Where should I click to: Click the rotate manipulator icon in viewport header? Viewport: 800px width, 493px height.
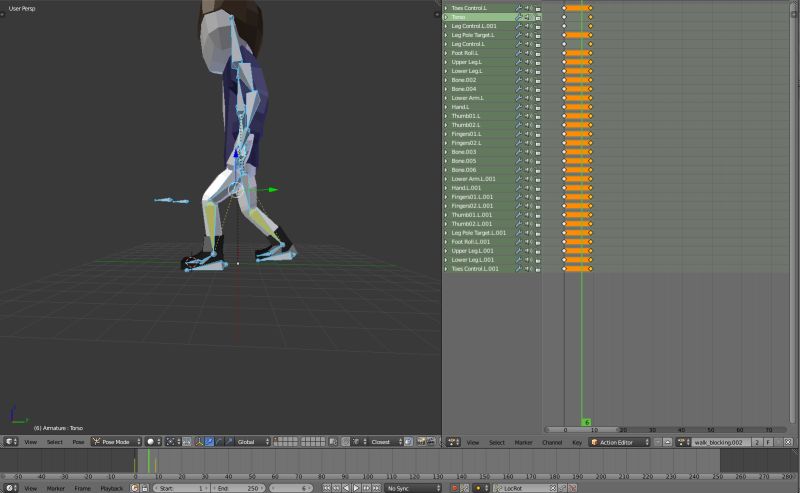click(x=218, y=442)
